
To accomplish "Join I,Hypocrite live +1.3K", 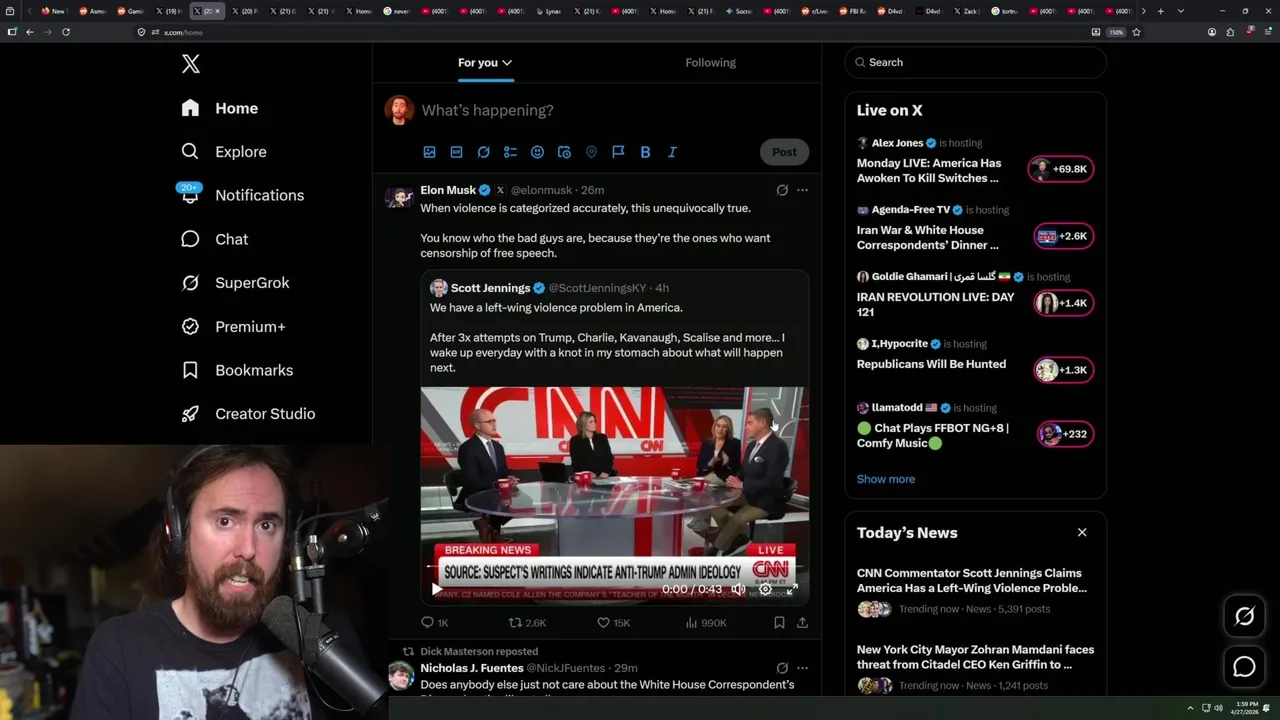I will point(1063,370).
